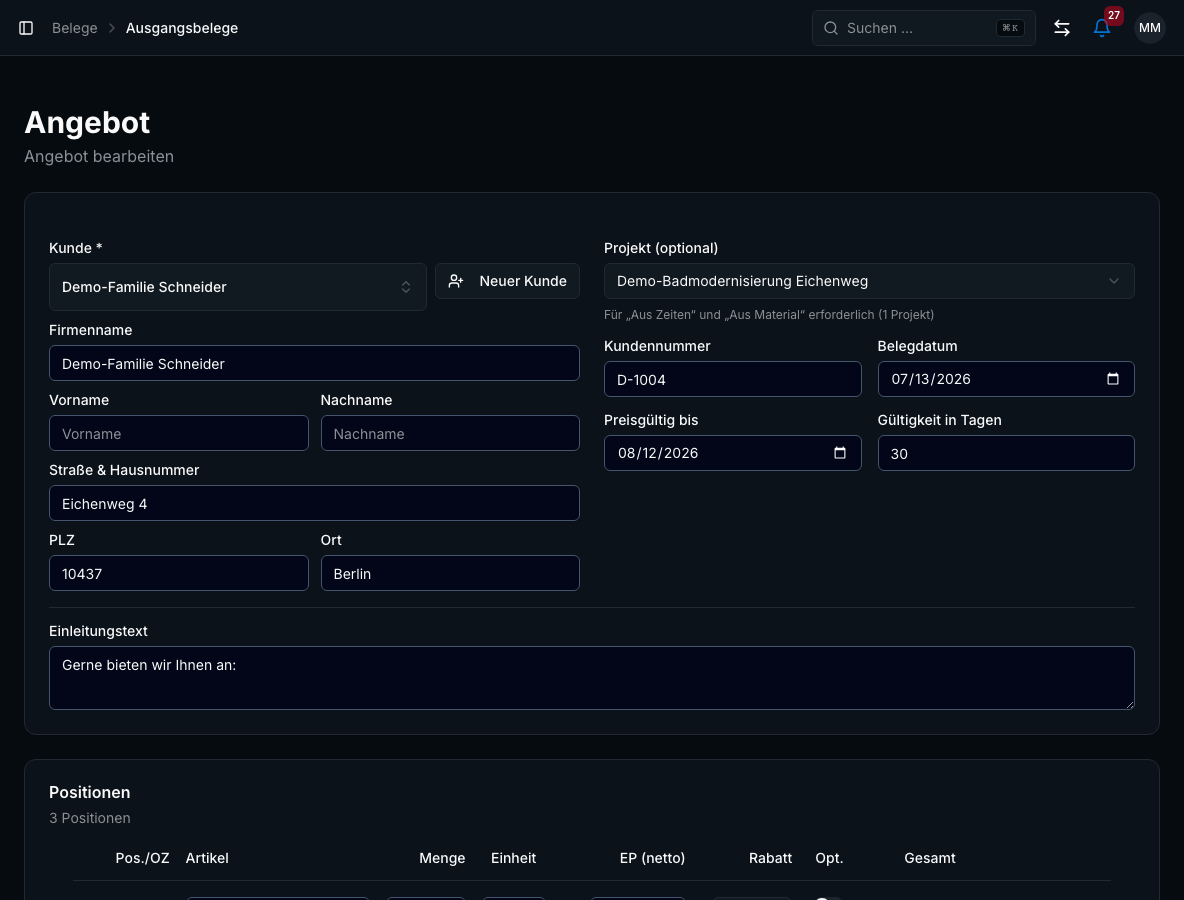The width and height of the screenshot is (1184, 900).
Task: Click the Vorname input field
Action: coord(179,433)
